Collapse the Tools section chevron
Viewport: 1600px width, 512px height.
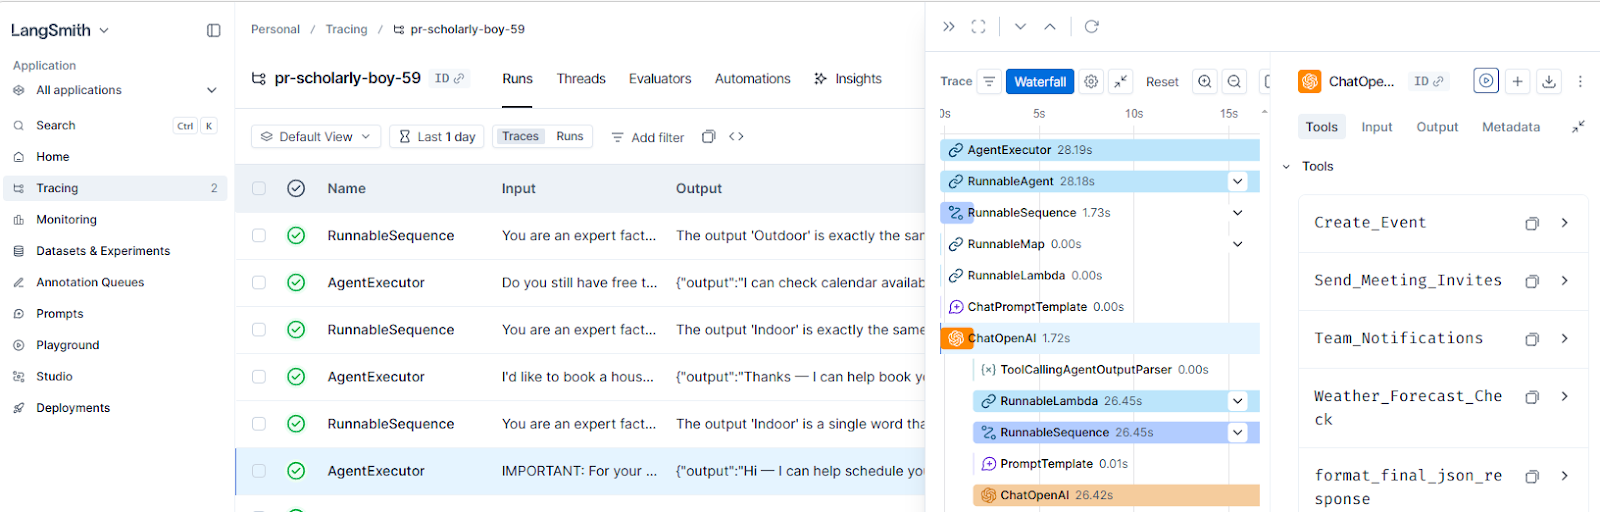coord(1287,167)
